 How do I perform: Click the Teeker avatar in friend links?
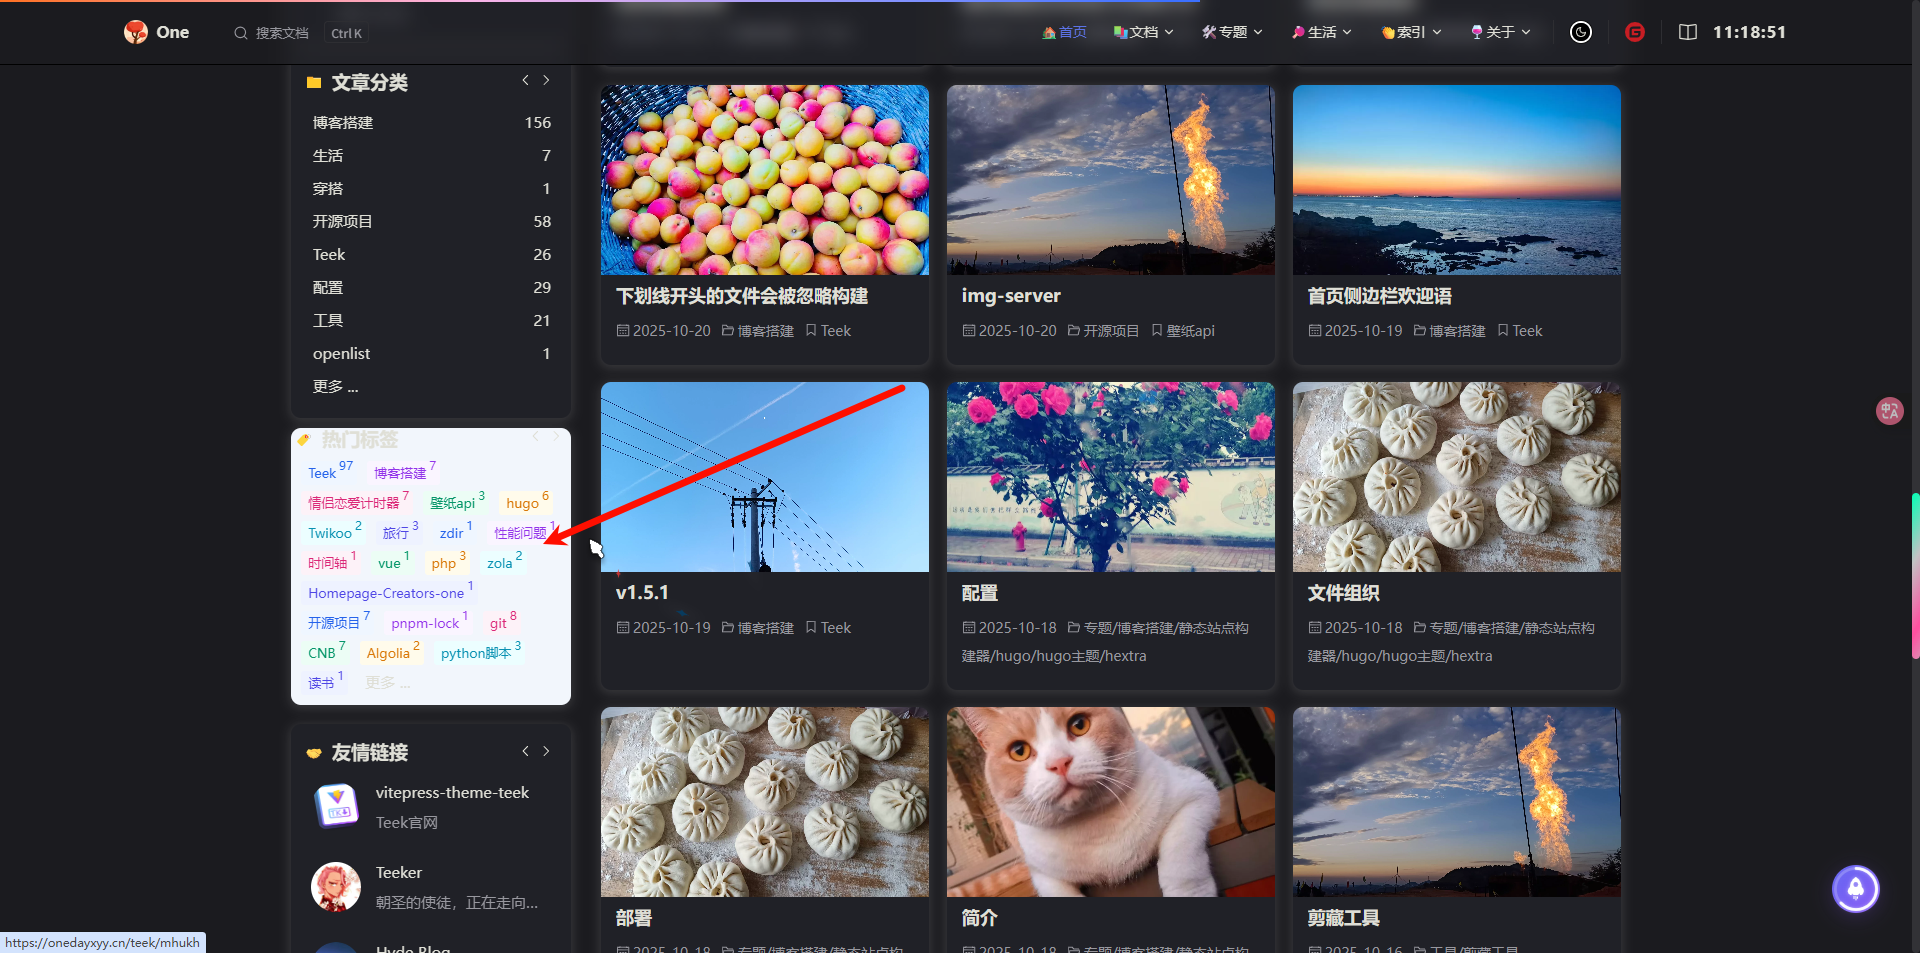click(336, 886)
